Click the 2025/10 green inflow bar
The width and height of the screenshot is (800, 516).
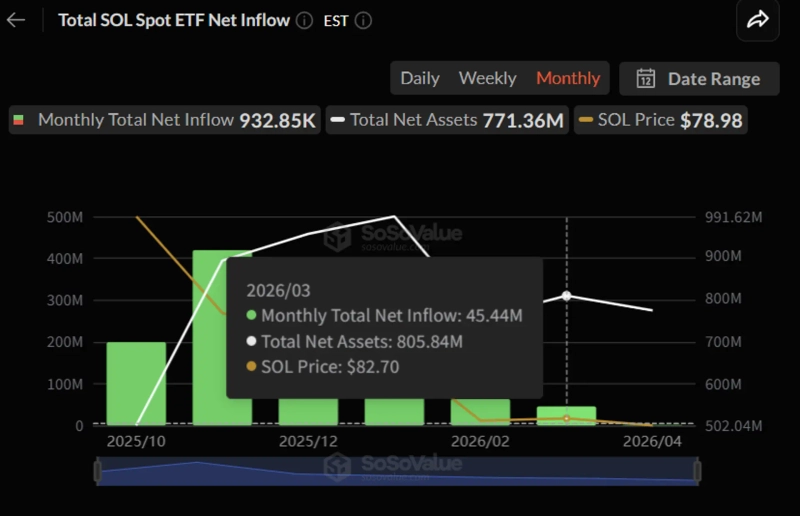pyautogui.click(x=136, y=384)
